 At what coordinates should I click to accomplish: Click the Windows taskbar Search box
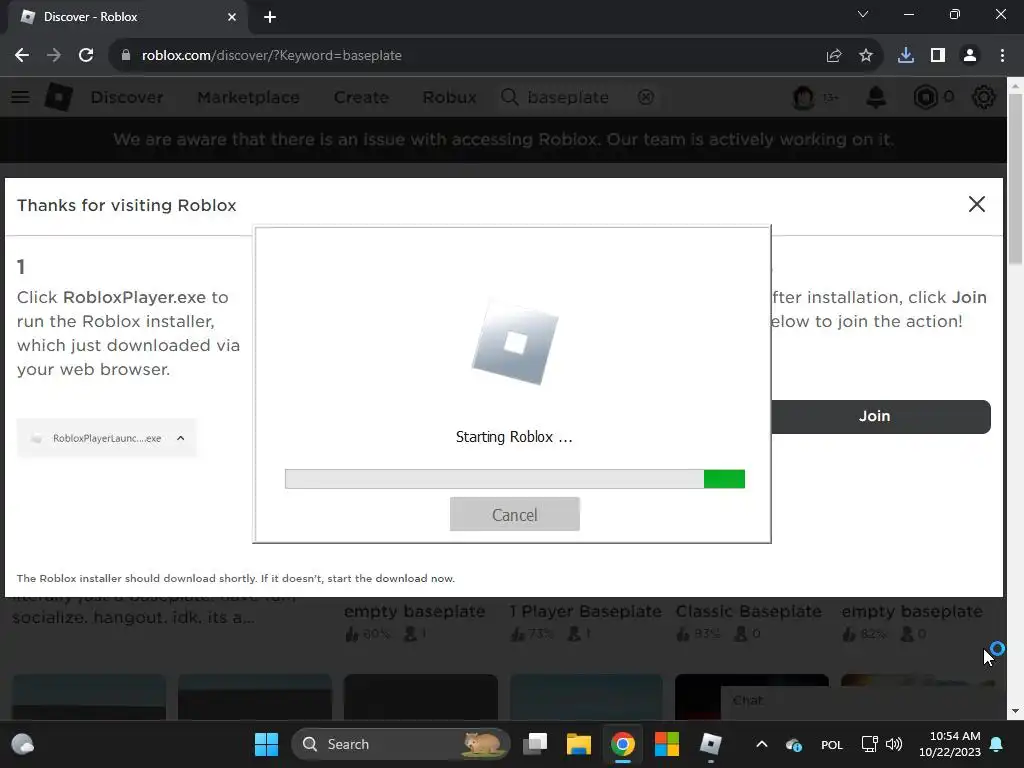click(400, 744)
